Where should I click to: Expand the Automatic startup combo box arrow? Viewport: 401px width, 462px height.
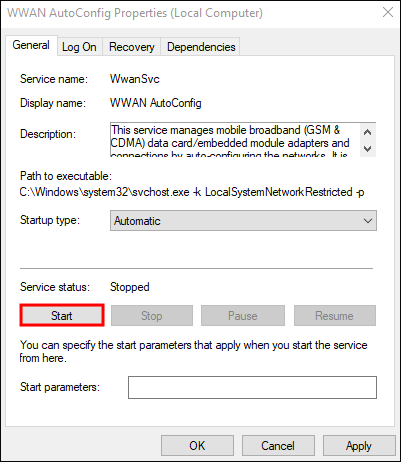[368, 221]
